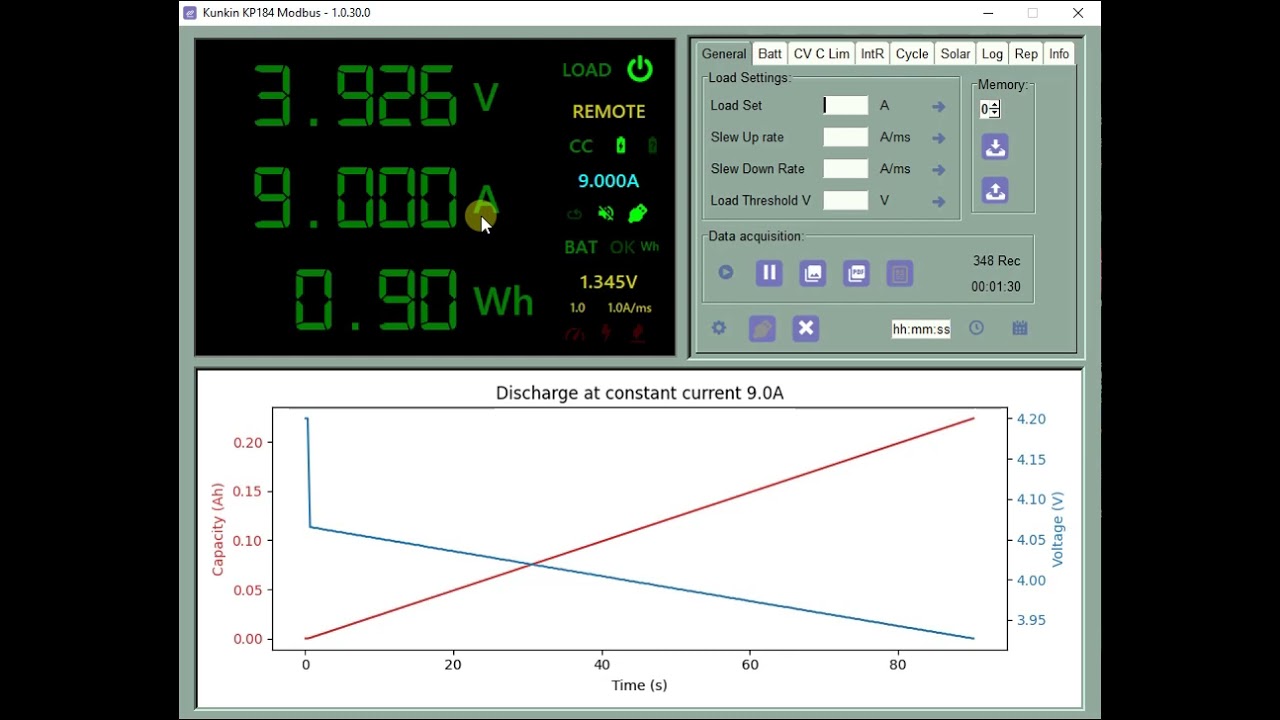
Task: Open the Cycle tab
Action: pos(912,54)
